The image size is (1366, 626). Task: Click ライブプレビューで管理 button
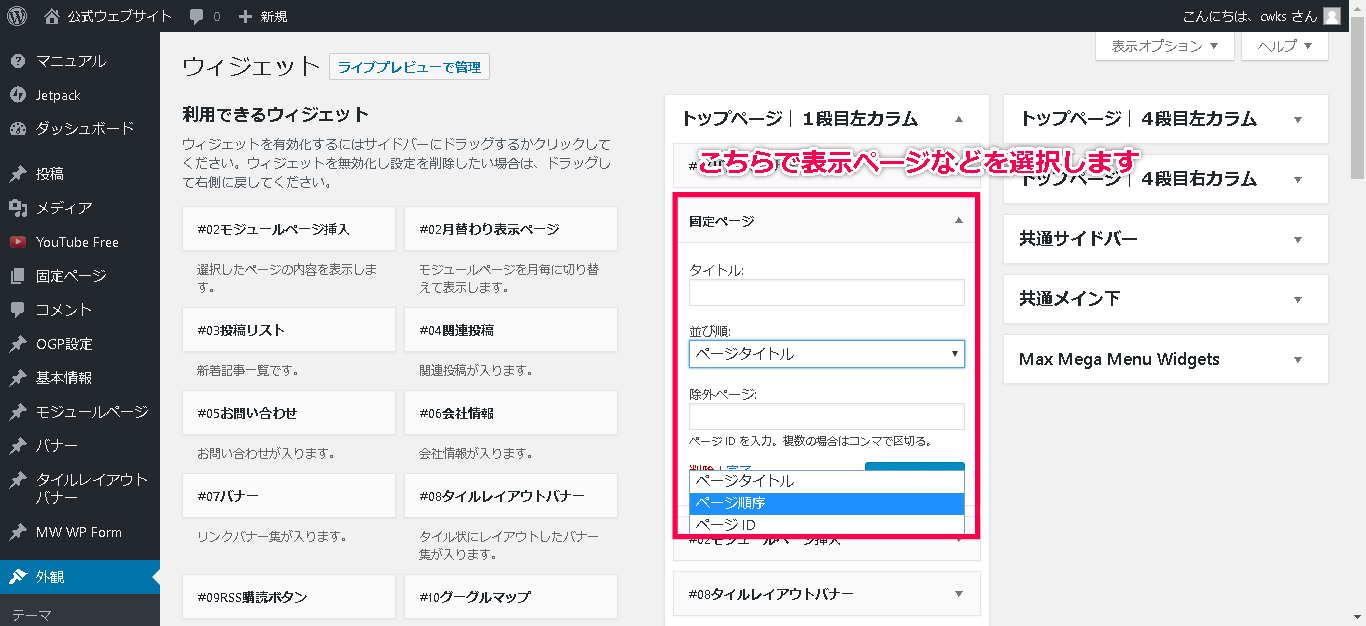tap(409, 67)
